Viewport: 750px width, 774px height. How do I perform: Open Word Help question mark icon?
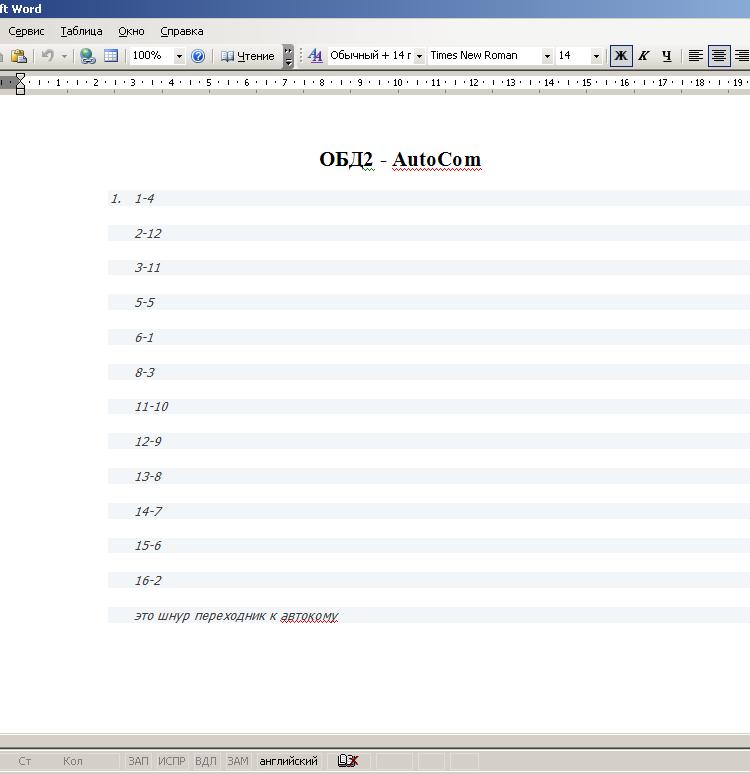click(x=198, y=56)
